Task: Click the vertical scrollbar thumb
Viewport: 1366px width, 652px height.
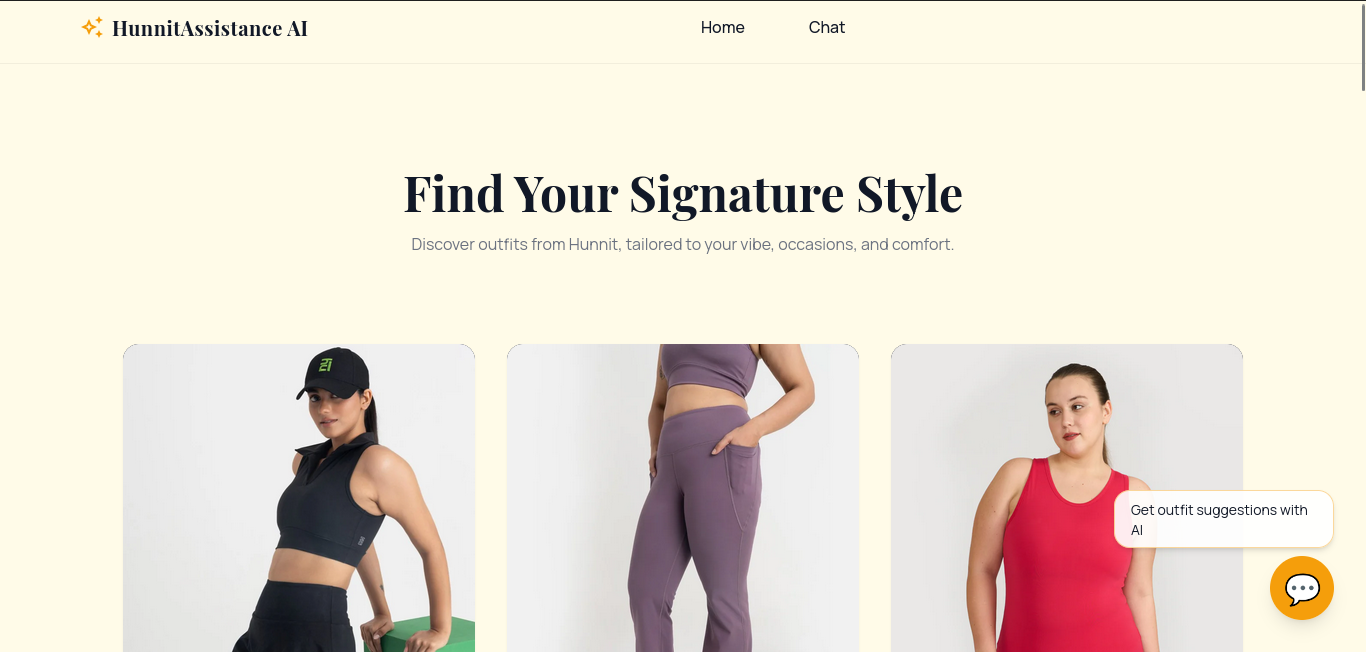Action: (x=1361, y=46)
